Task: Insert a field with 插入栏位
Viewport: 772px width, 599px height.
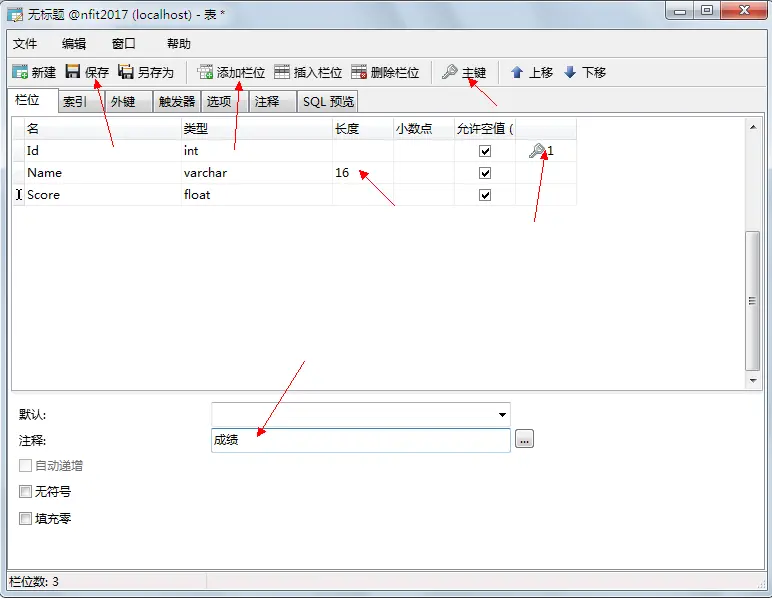Action: click(x=308, y=72)
